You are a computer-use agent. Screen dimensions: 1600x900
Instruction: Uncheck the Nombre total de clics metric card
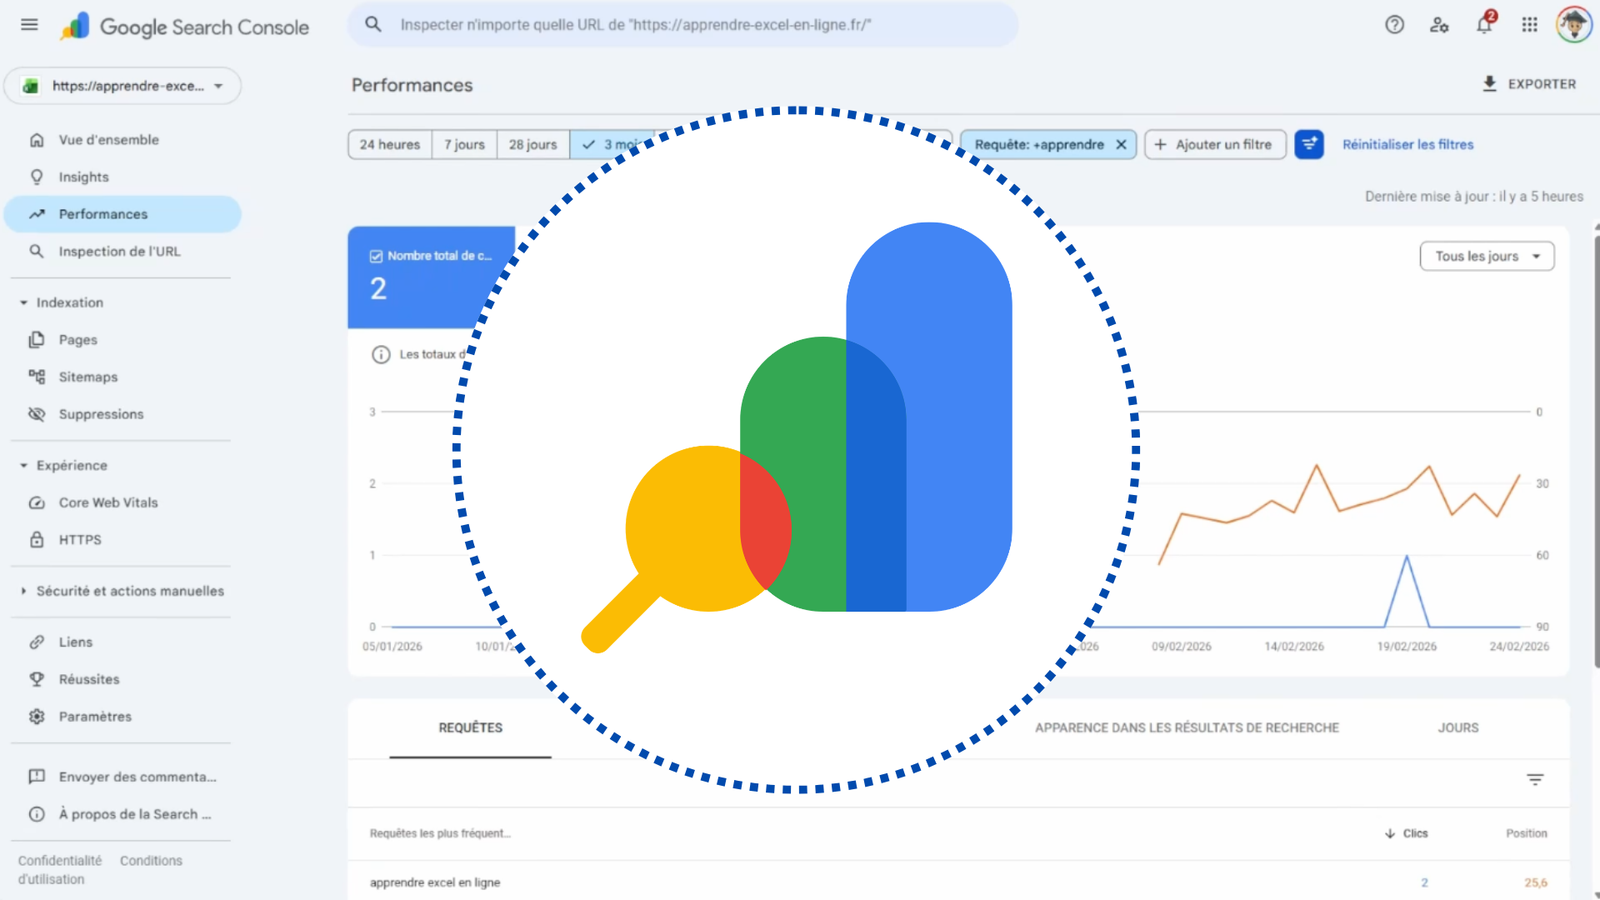point(374,255)
